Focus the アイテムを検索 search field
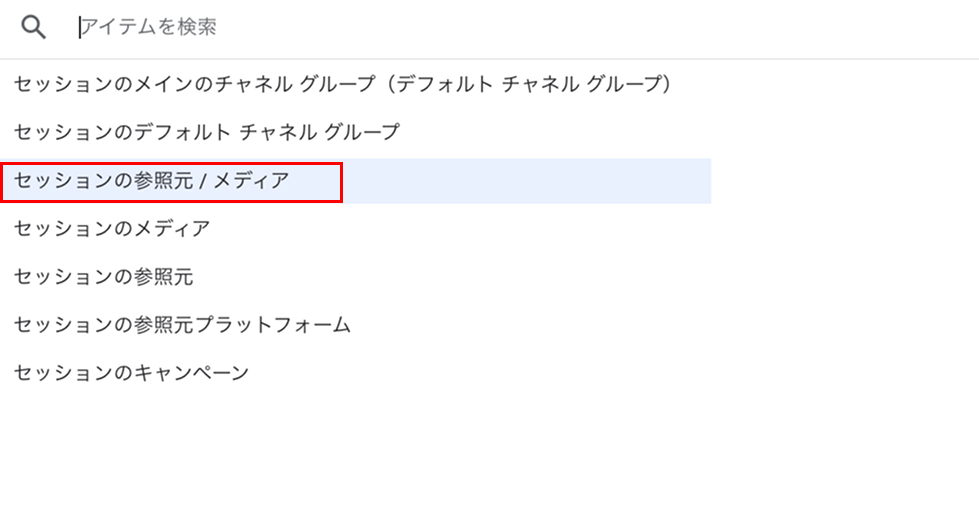The height and width of the screenshot is (519, 979). [524, 27]
